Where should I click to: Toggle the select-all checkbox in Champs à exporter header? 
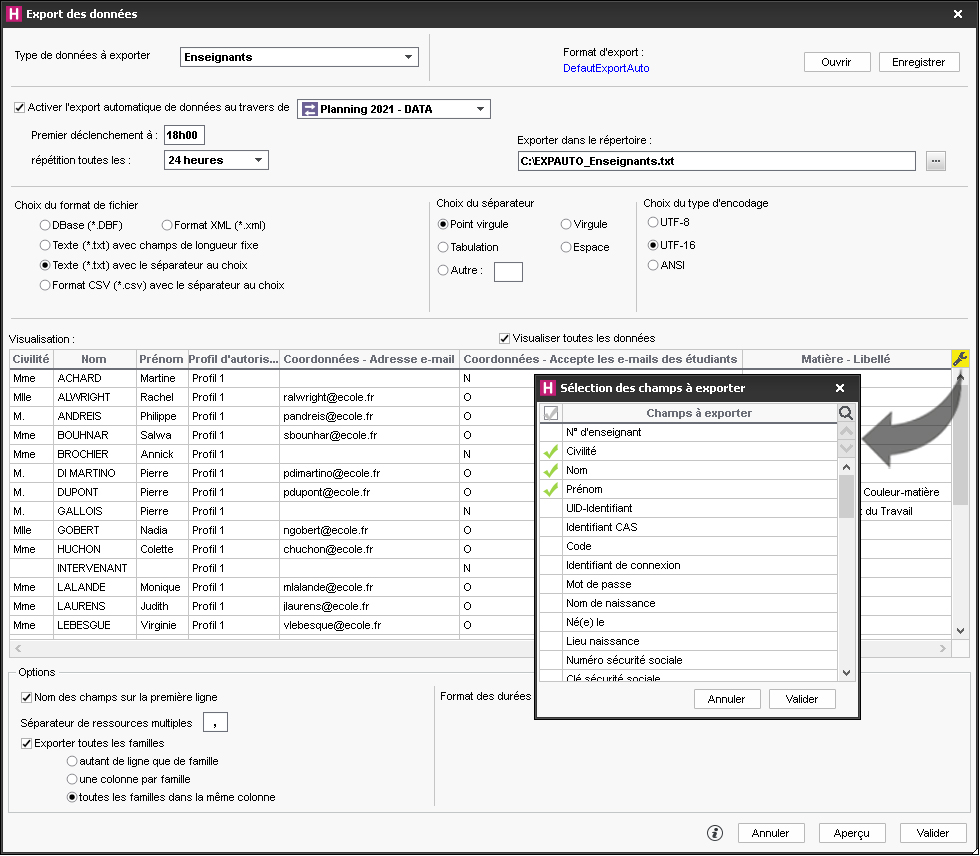551,413
